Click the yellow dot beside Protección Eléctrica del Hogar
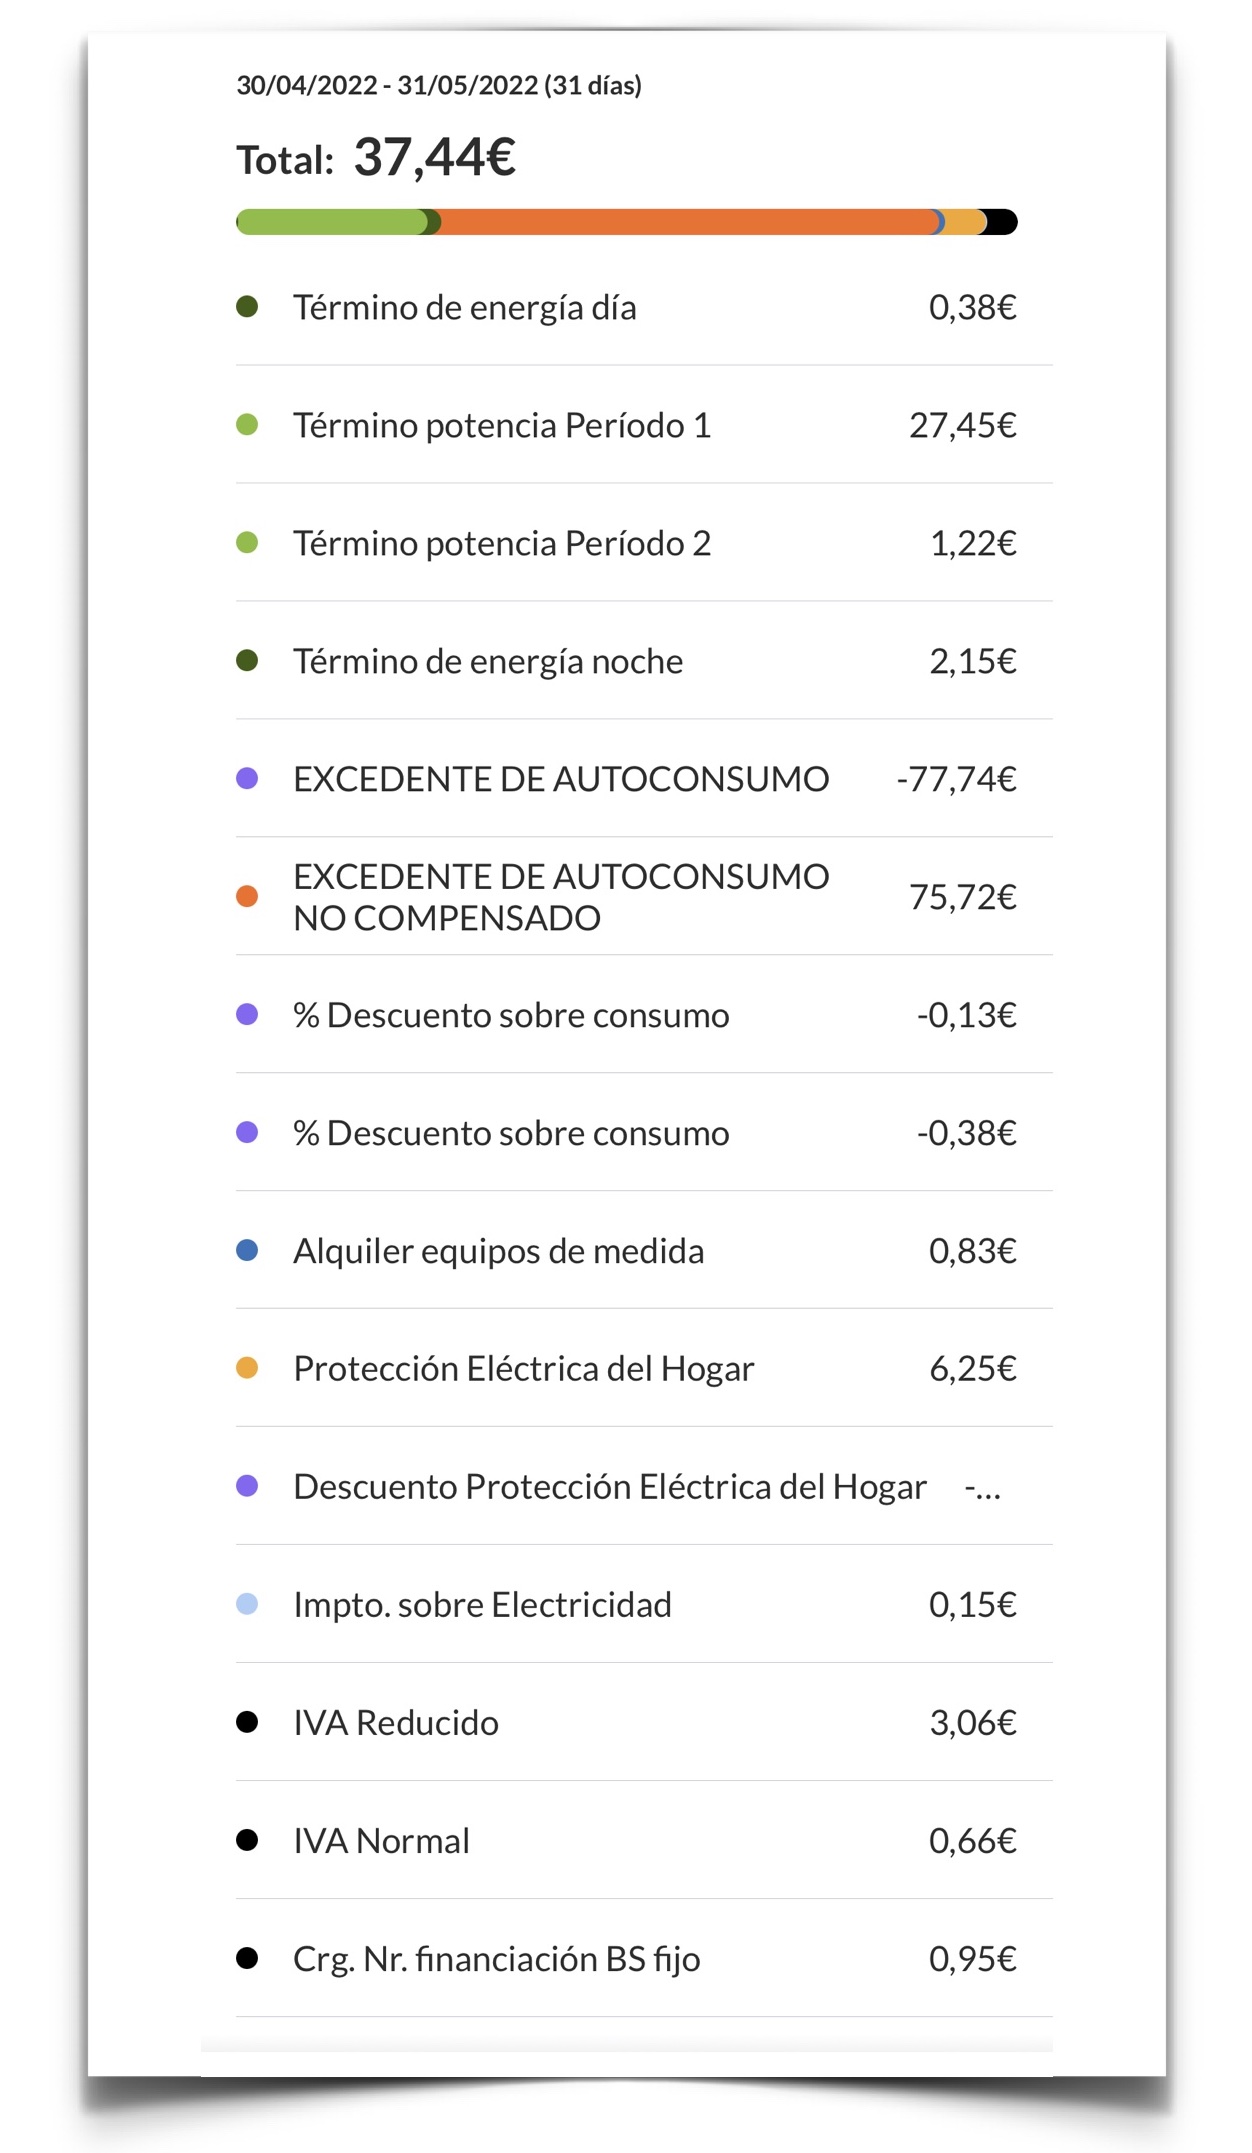The height and width of the screenshot is (2153, 1252). point(247,1368)
